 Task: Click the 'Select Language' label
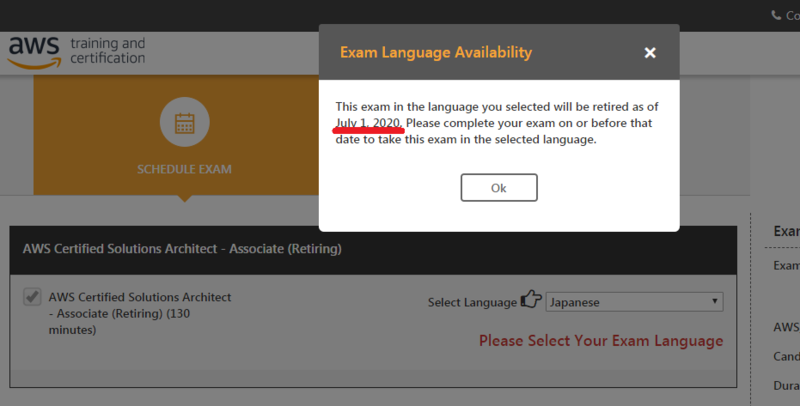click(472, 302)
